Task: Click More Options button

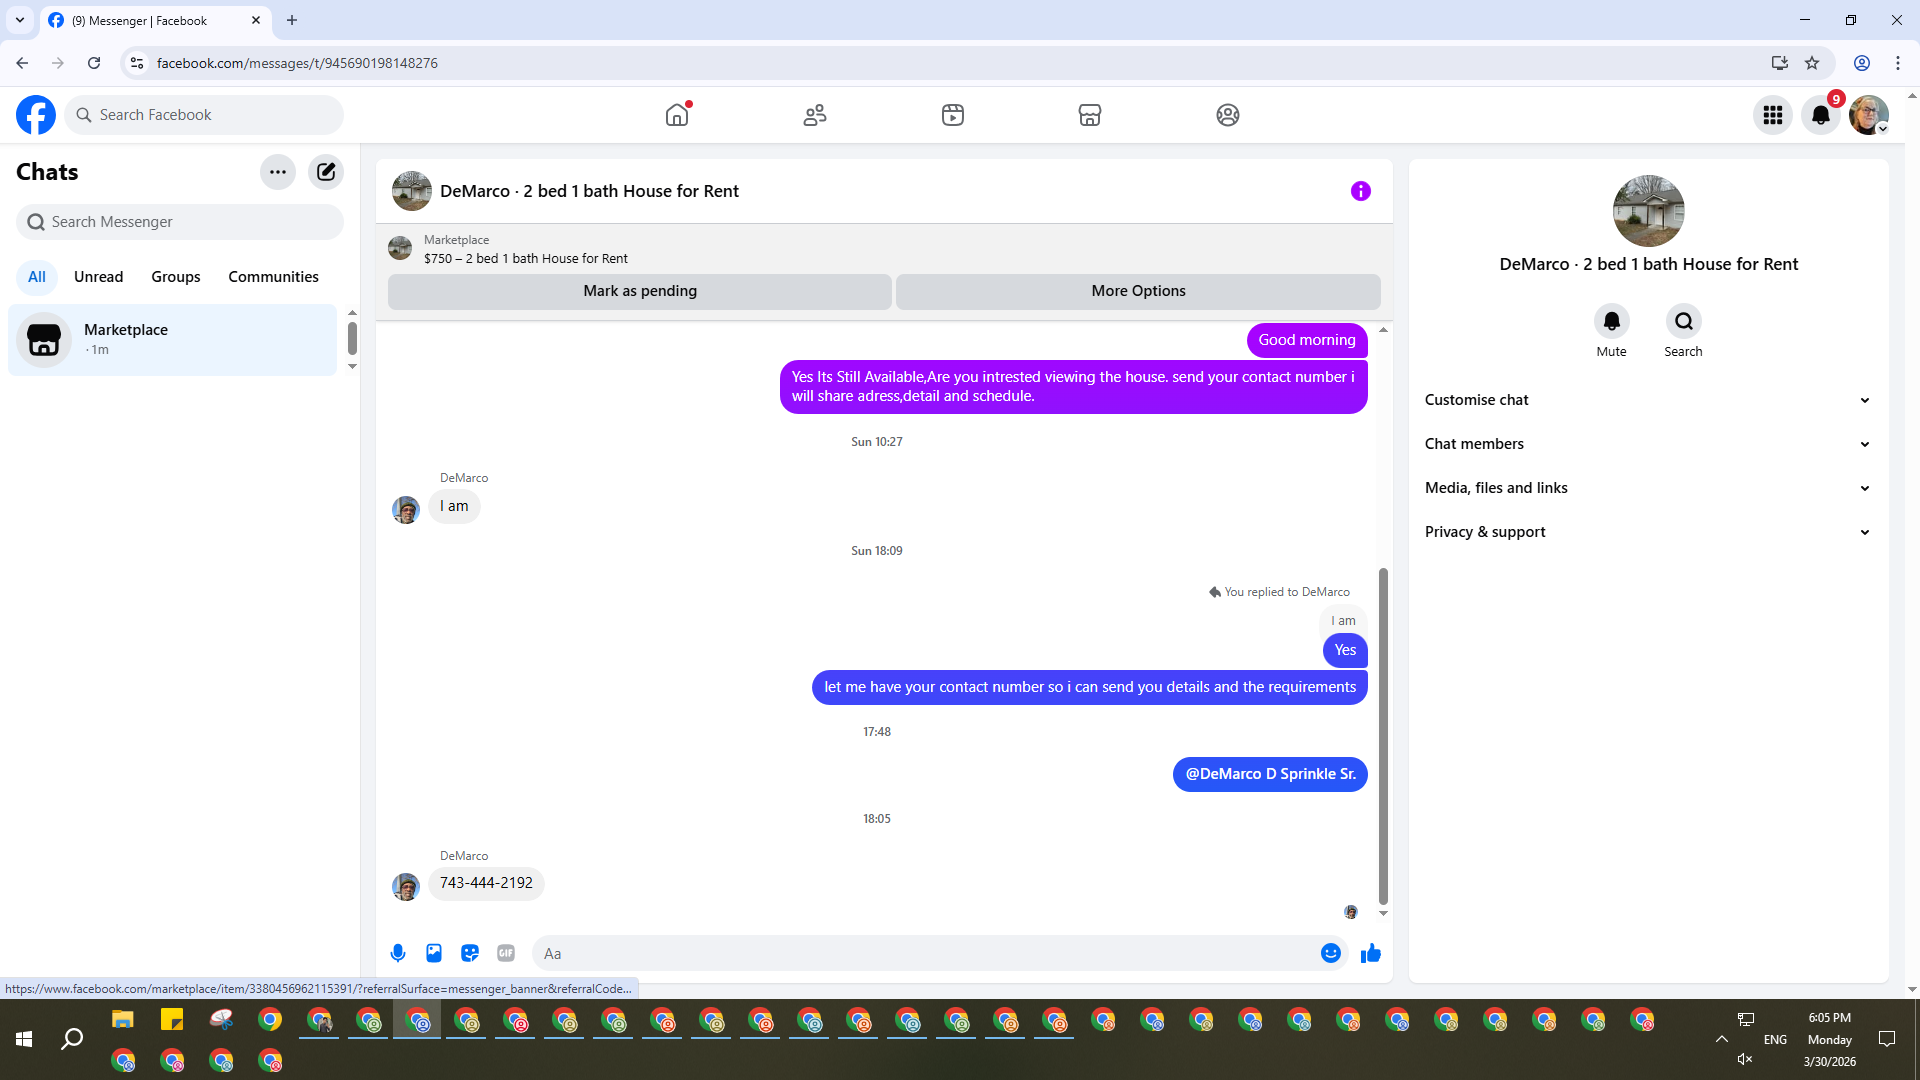Action: (x=1138, y=291)
